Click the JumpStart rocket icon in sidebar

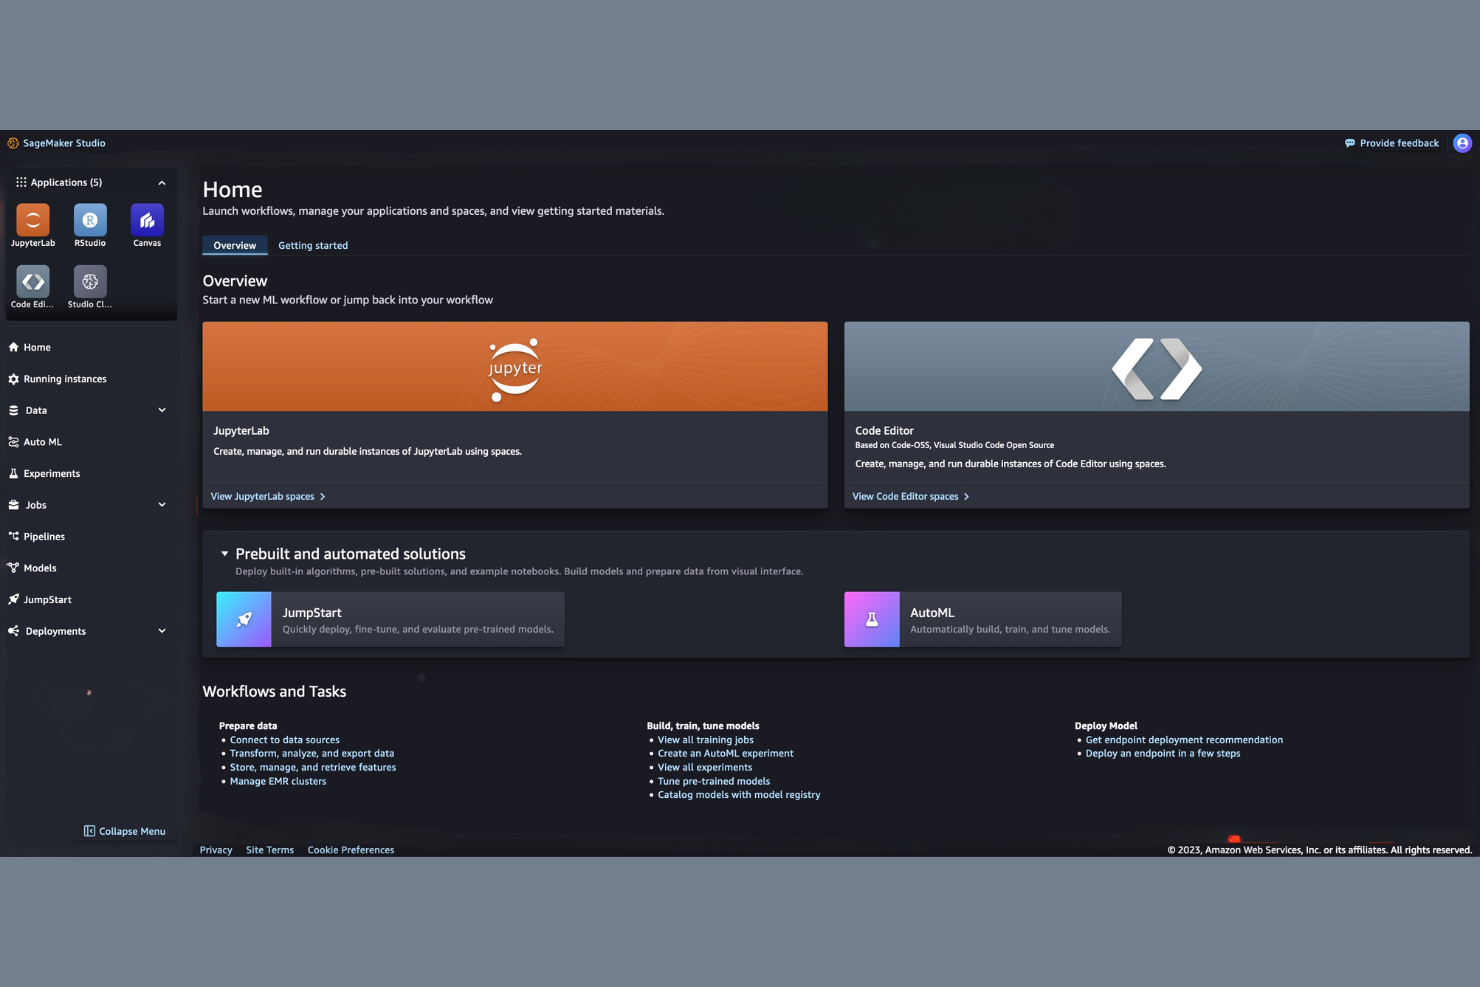(x=14, y=600)
